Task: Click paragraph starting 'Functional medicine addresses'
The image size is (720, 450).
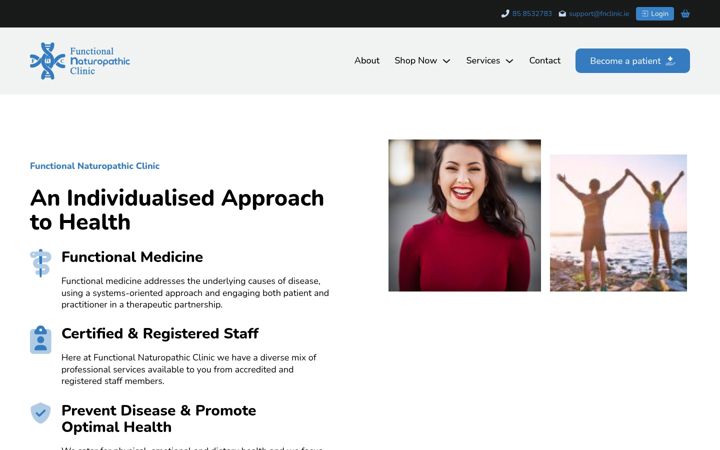Action: pyautogui.click(x=195, y=292)
